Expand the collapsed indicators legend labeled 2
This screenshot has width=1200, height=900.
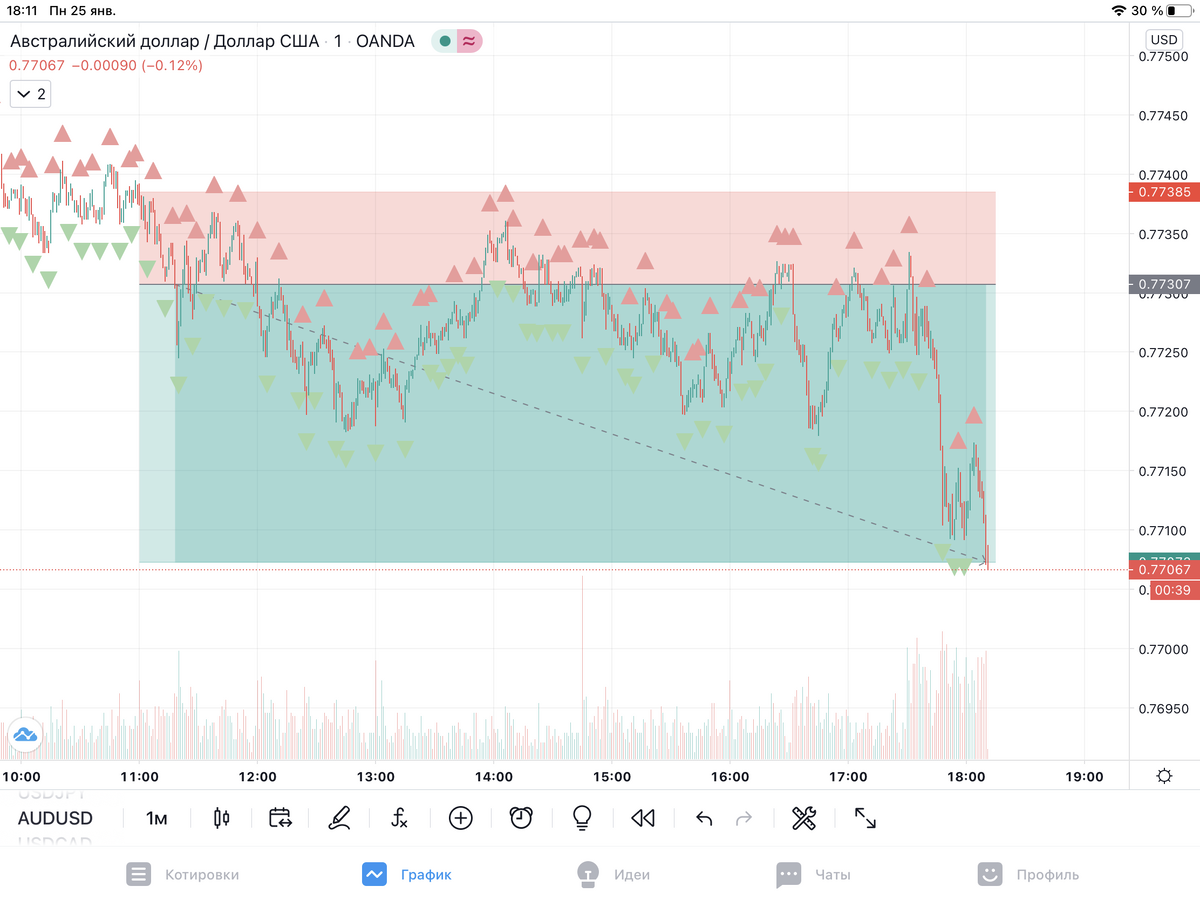pos(30,94)
